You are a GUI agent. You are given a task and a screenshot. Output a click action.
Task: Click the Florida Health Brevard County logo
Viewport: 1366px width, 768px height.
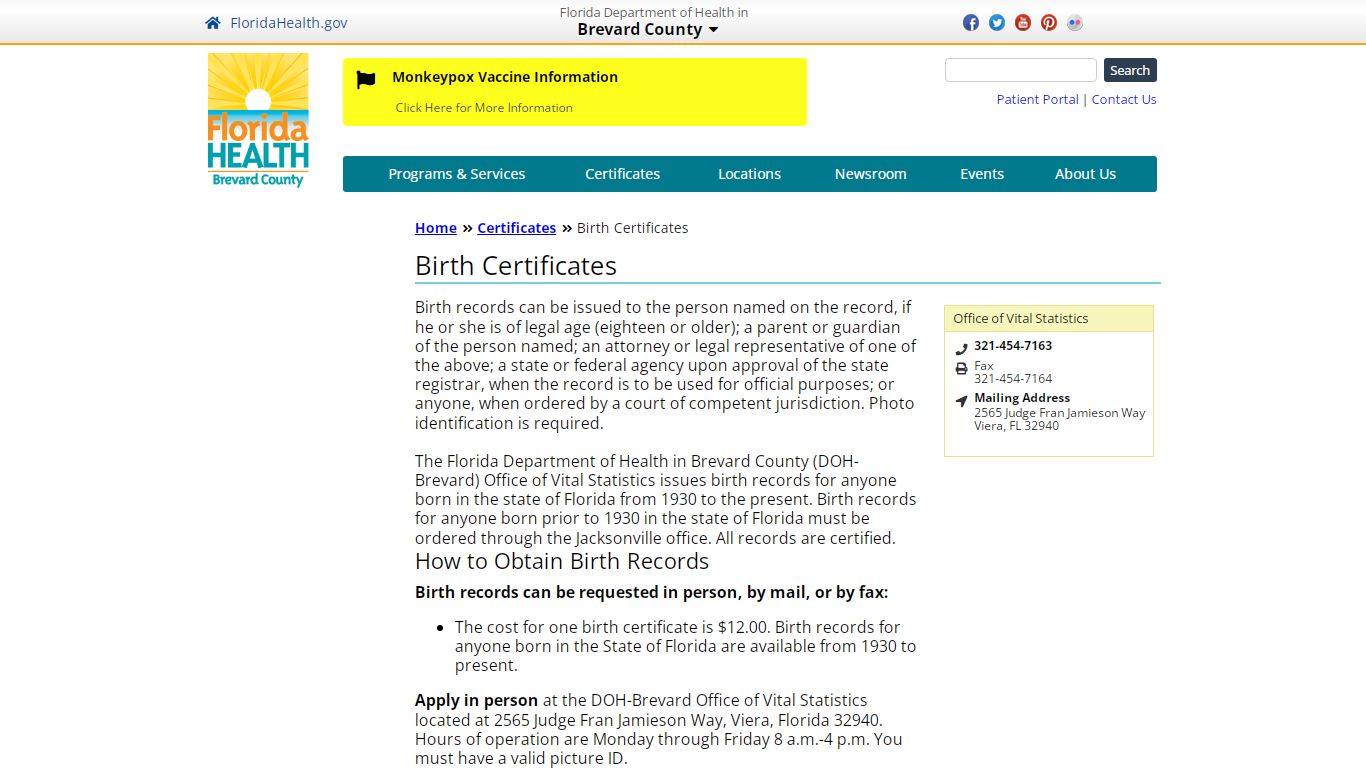258,120
